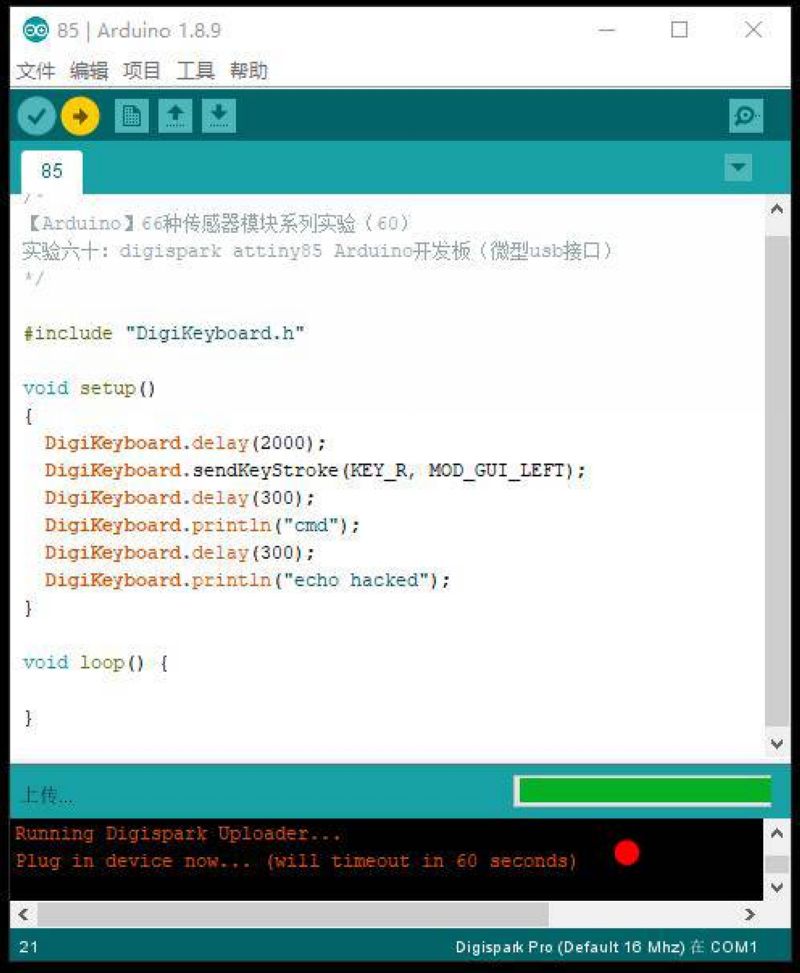800x973 pixels.
Task: Click the console scrollbar up arrow
Action: [x=776, y=833]
